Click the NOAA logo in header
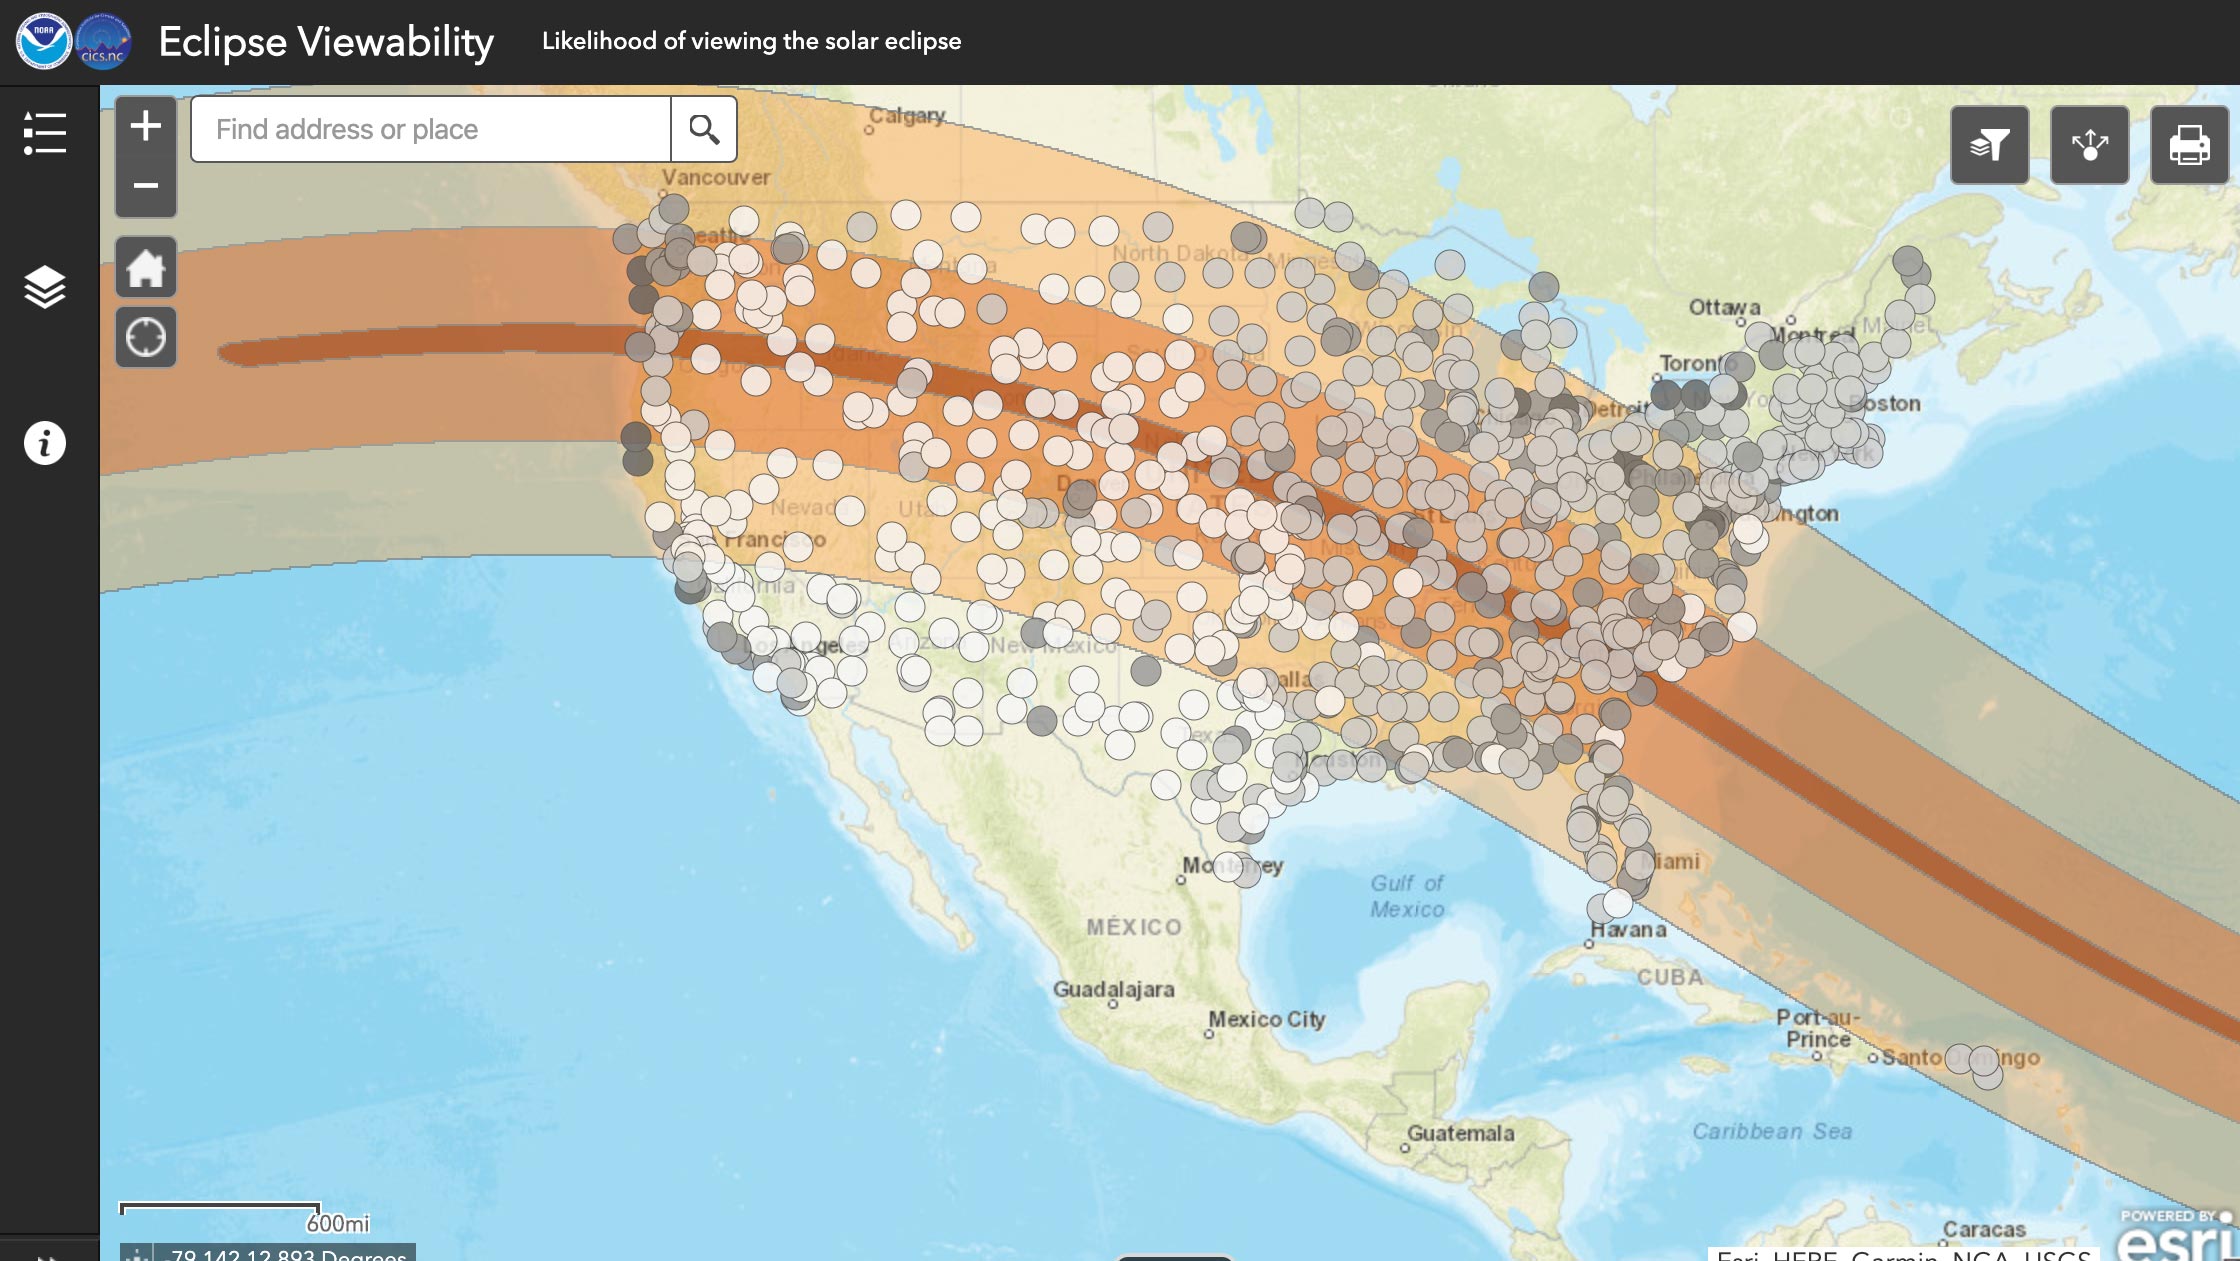The width and height of the screenshot is (2240, 1261). [x=43, y=41]
